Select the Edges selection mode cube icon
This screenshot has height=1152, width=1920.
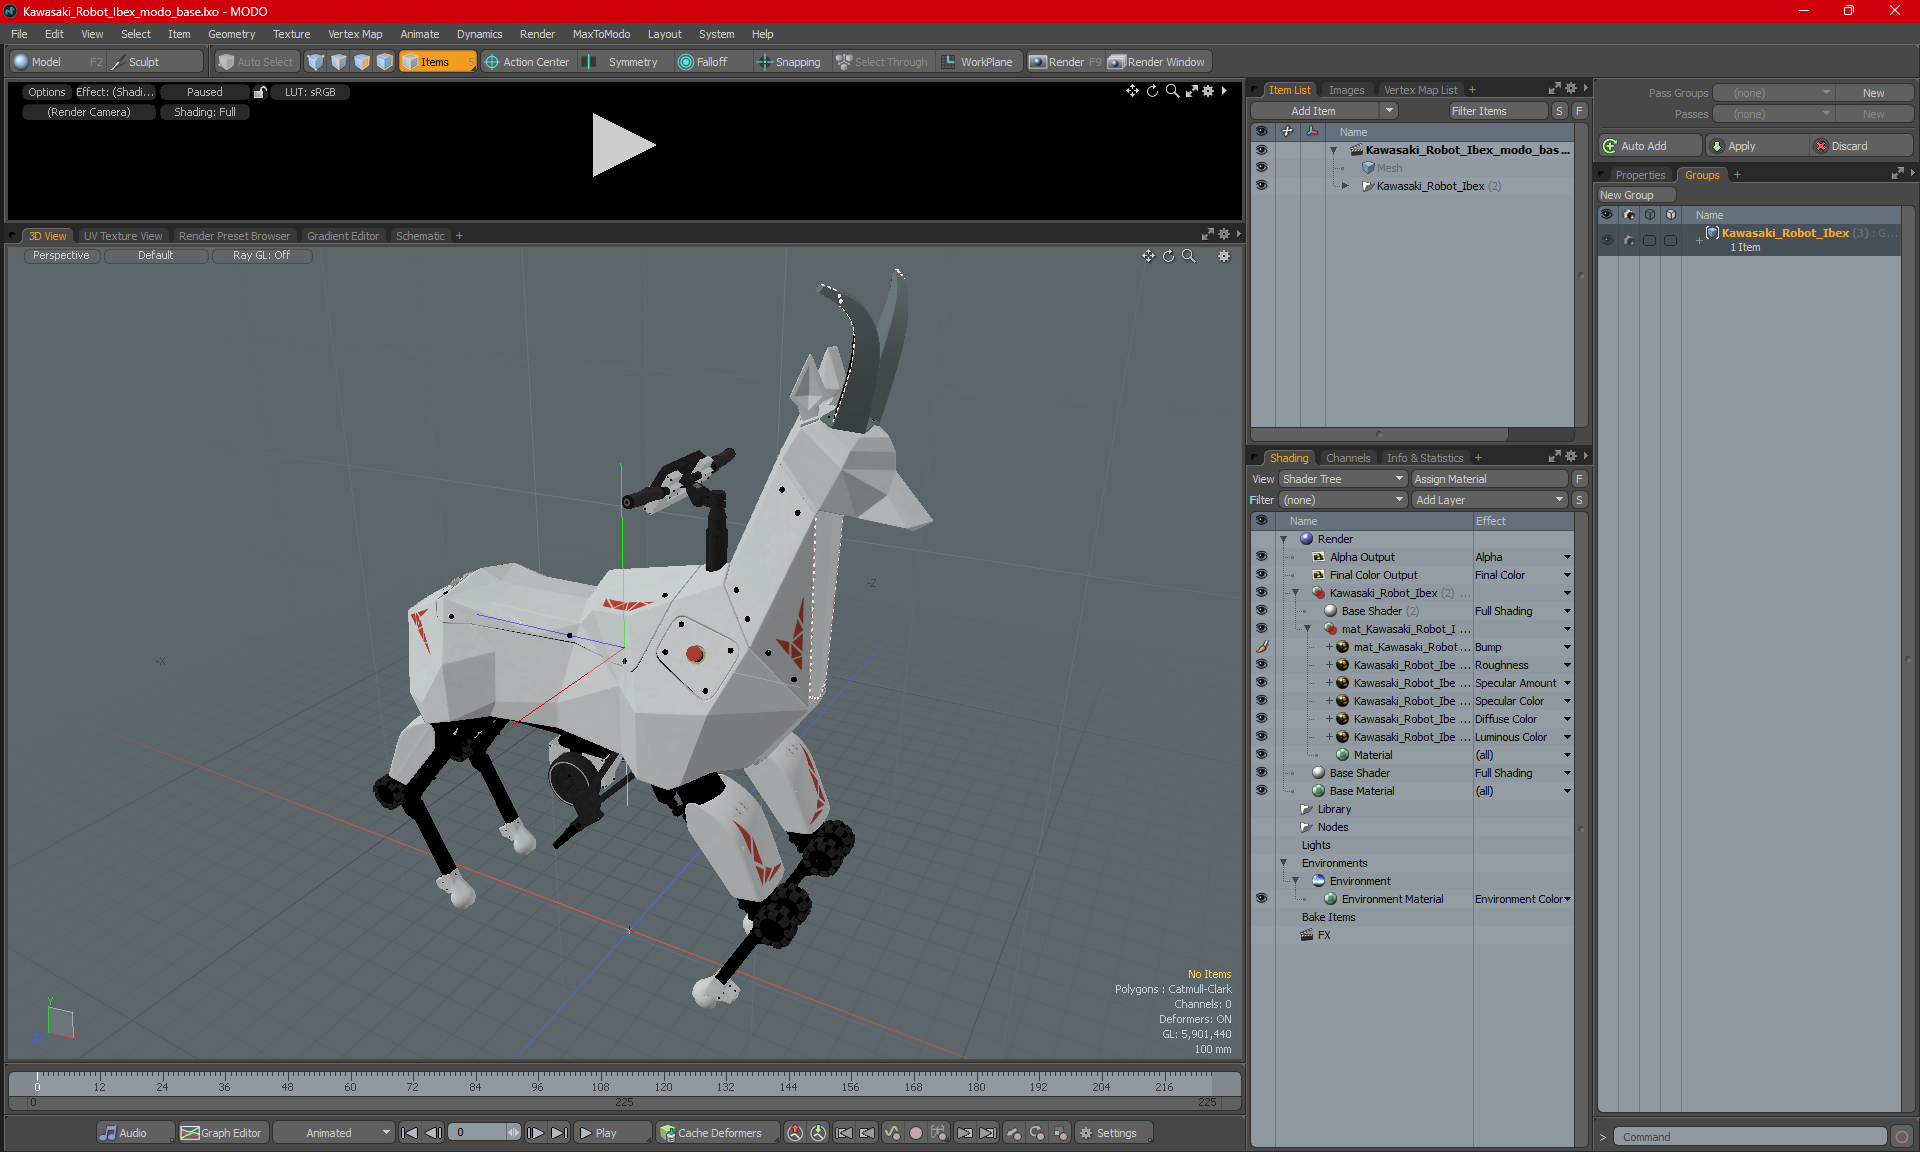[339, 62]
